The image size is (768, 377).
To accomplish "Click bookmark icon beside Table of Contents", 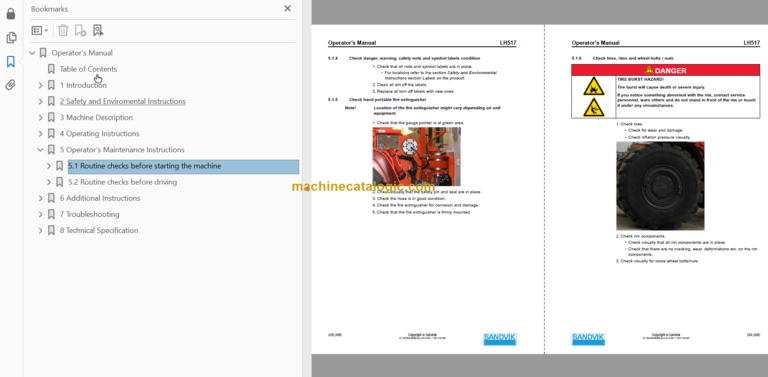I will (51, 69).
